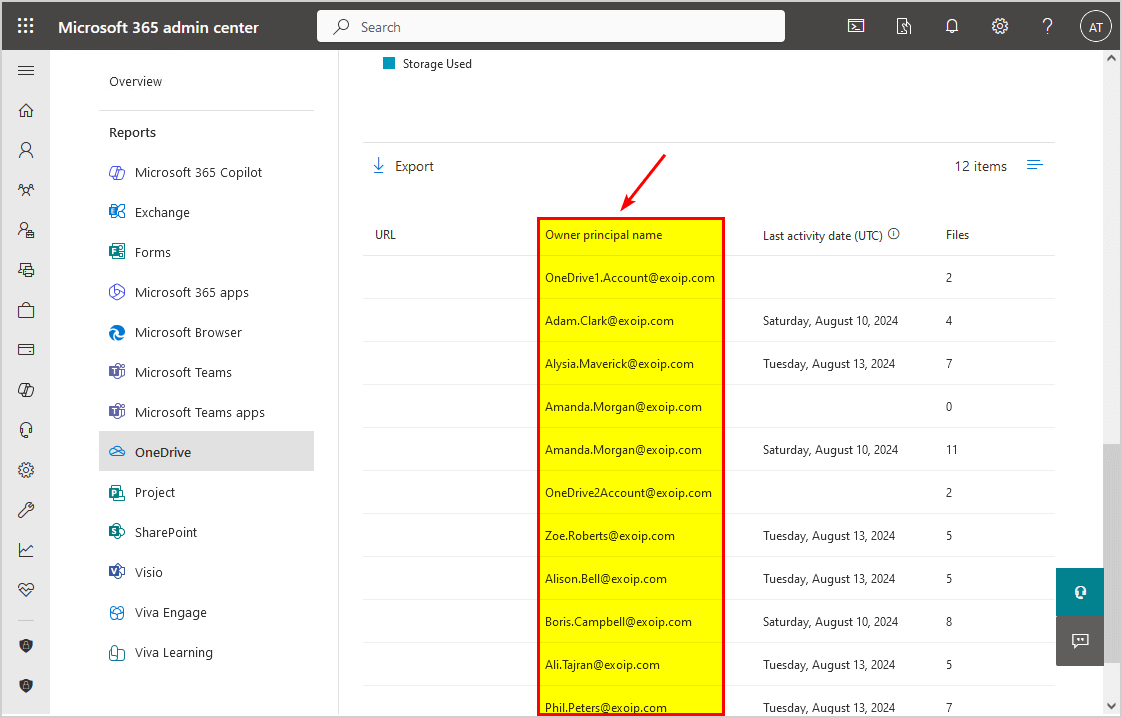
Task: Collapse the navigation hamburger menu
Action: point(26,71)
